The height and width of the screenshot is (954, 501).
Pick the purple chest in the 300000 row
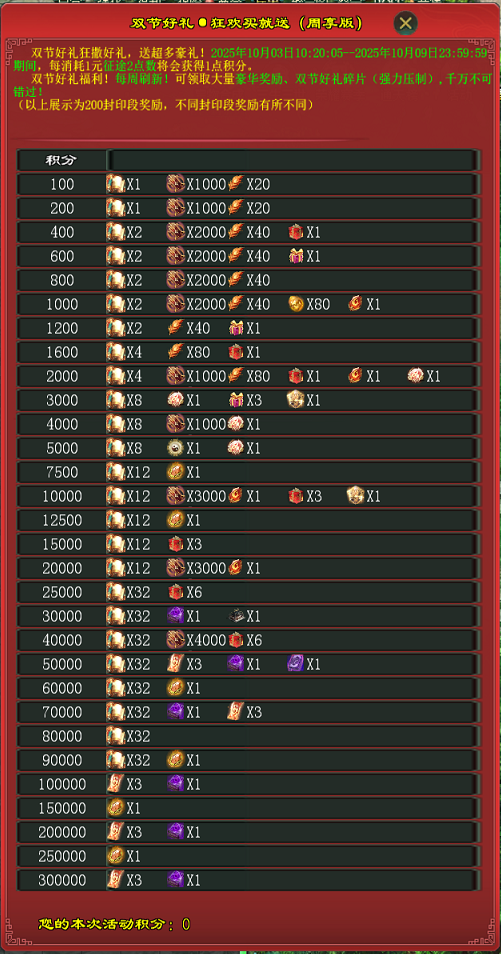click(176, 880)
